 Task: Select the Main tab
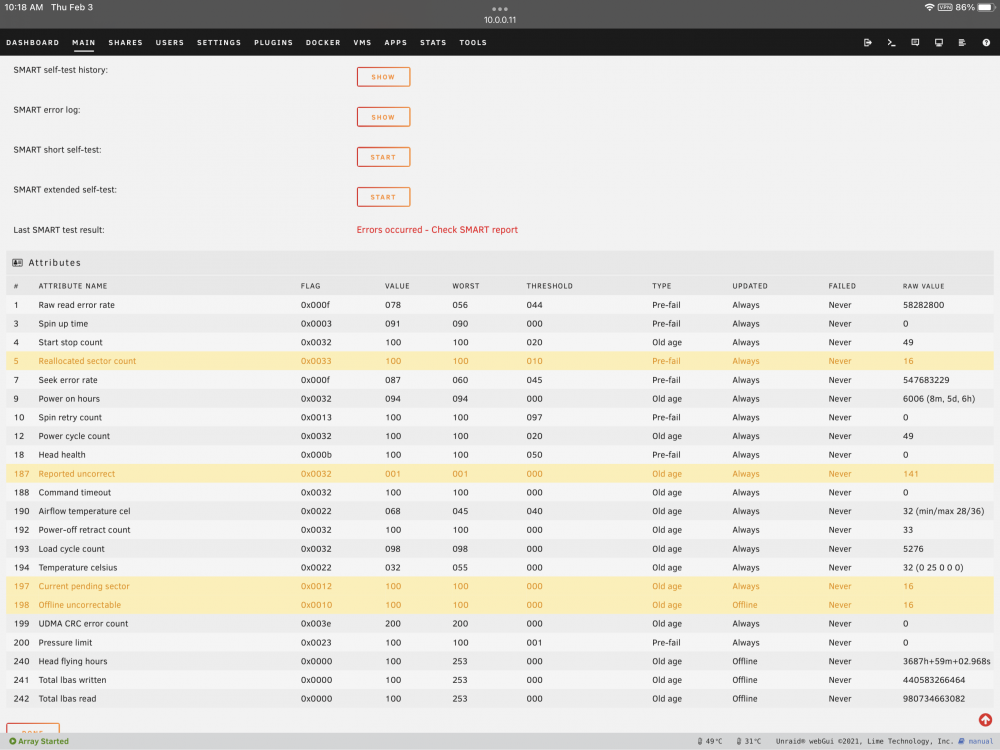(84, 43)
